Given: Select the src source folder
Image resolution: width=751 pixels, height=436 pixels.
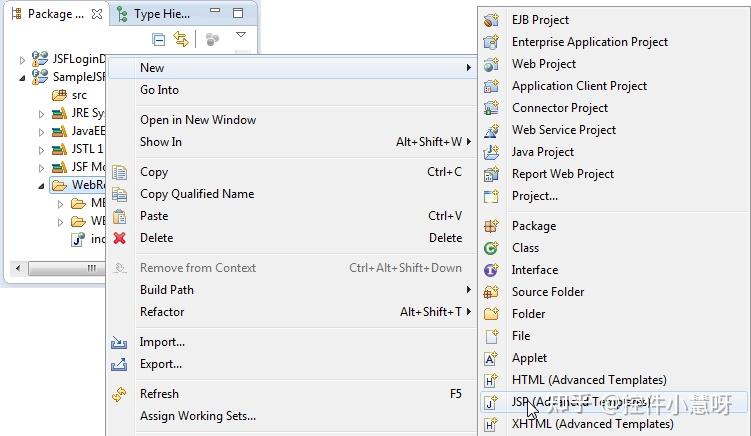Looking at the screenshot, I should pos(79,95).
